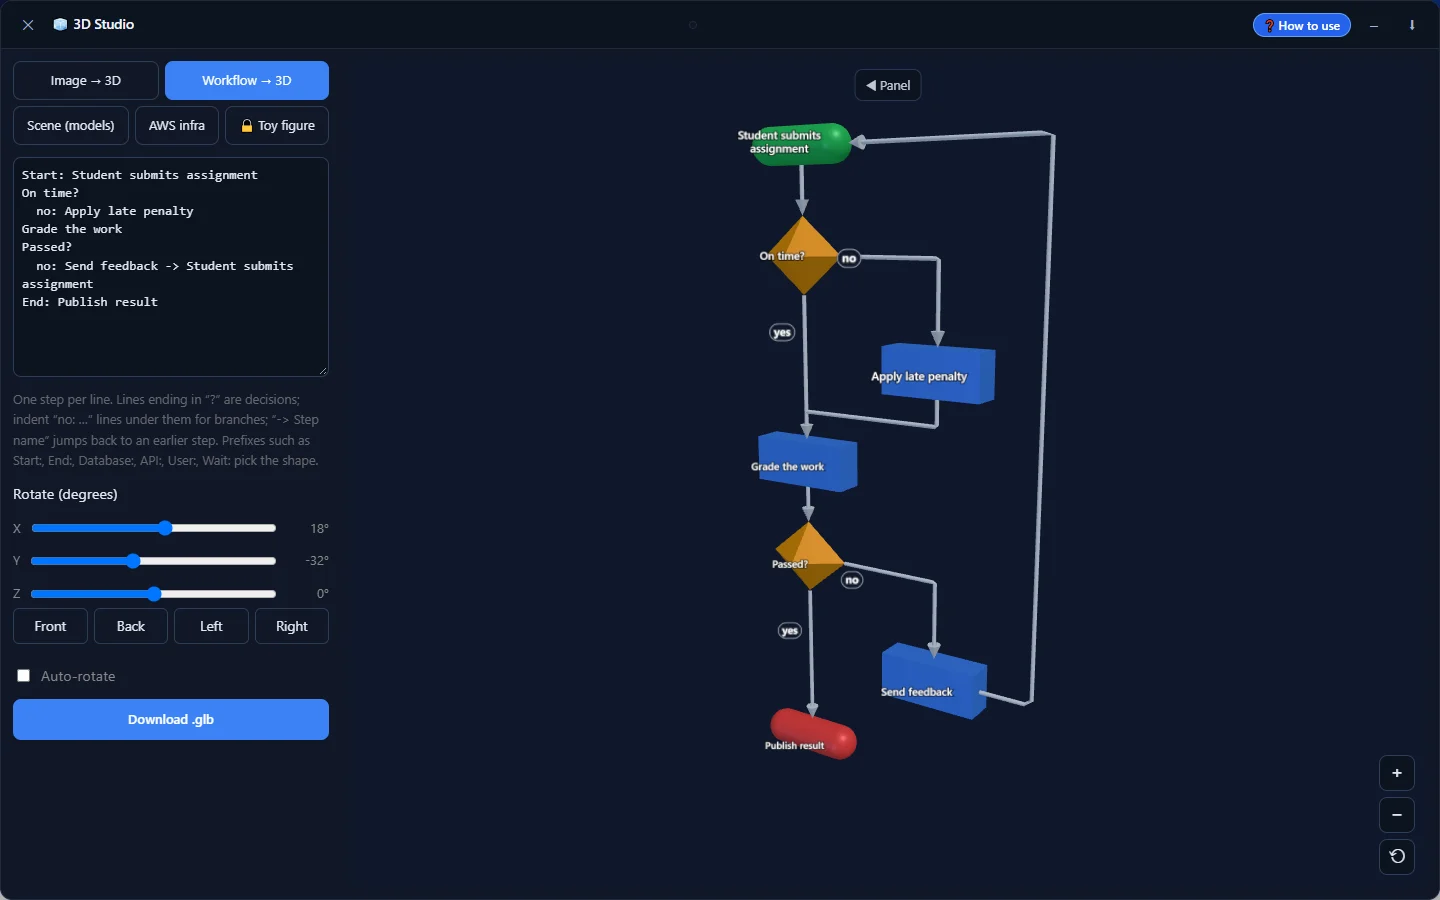Download the .glb model file
This screenshot has width=1440, height=900.
pos(171,719)
